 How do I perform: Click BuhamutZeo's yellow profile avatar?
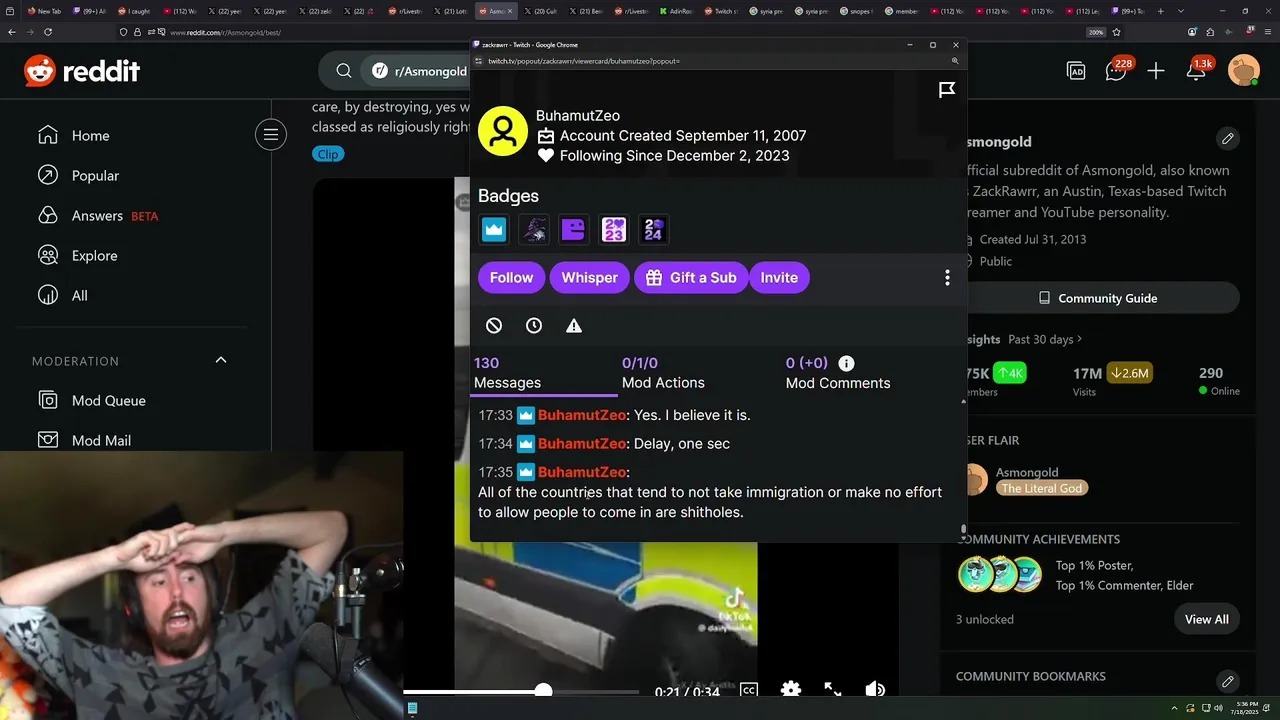tap(503, 131)
